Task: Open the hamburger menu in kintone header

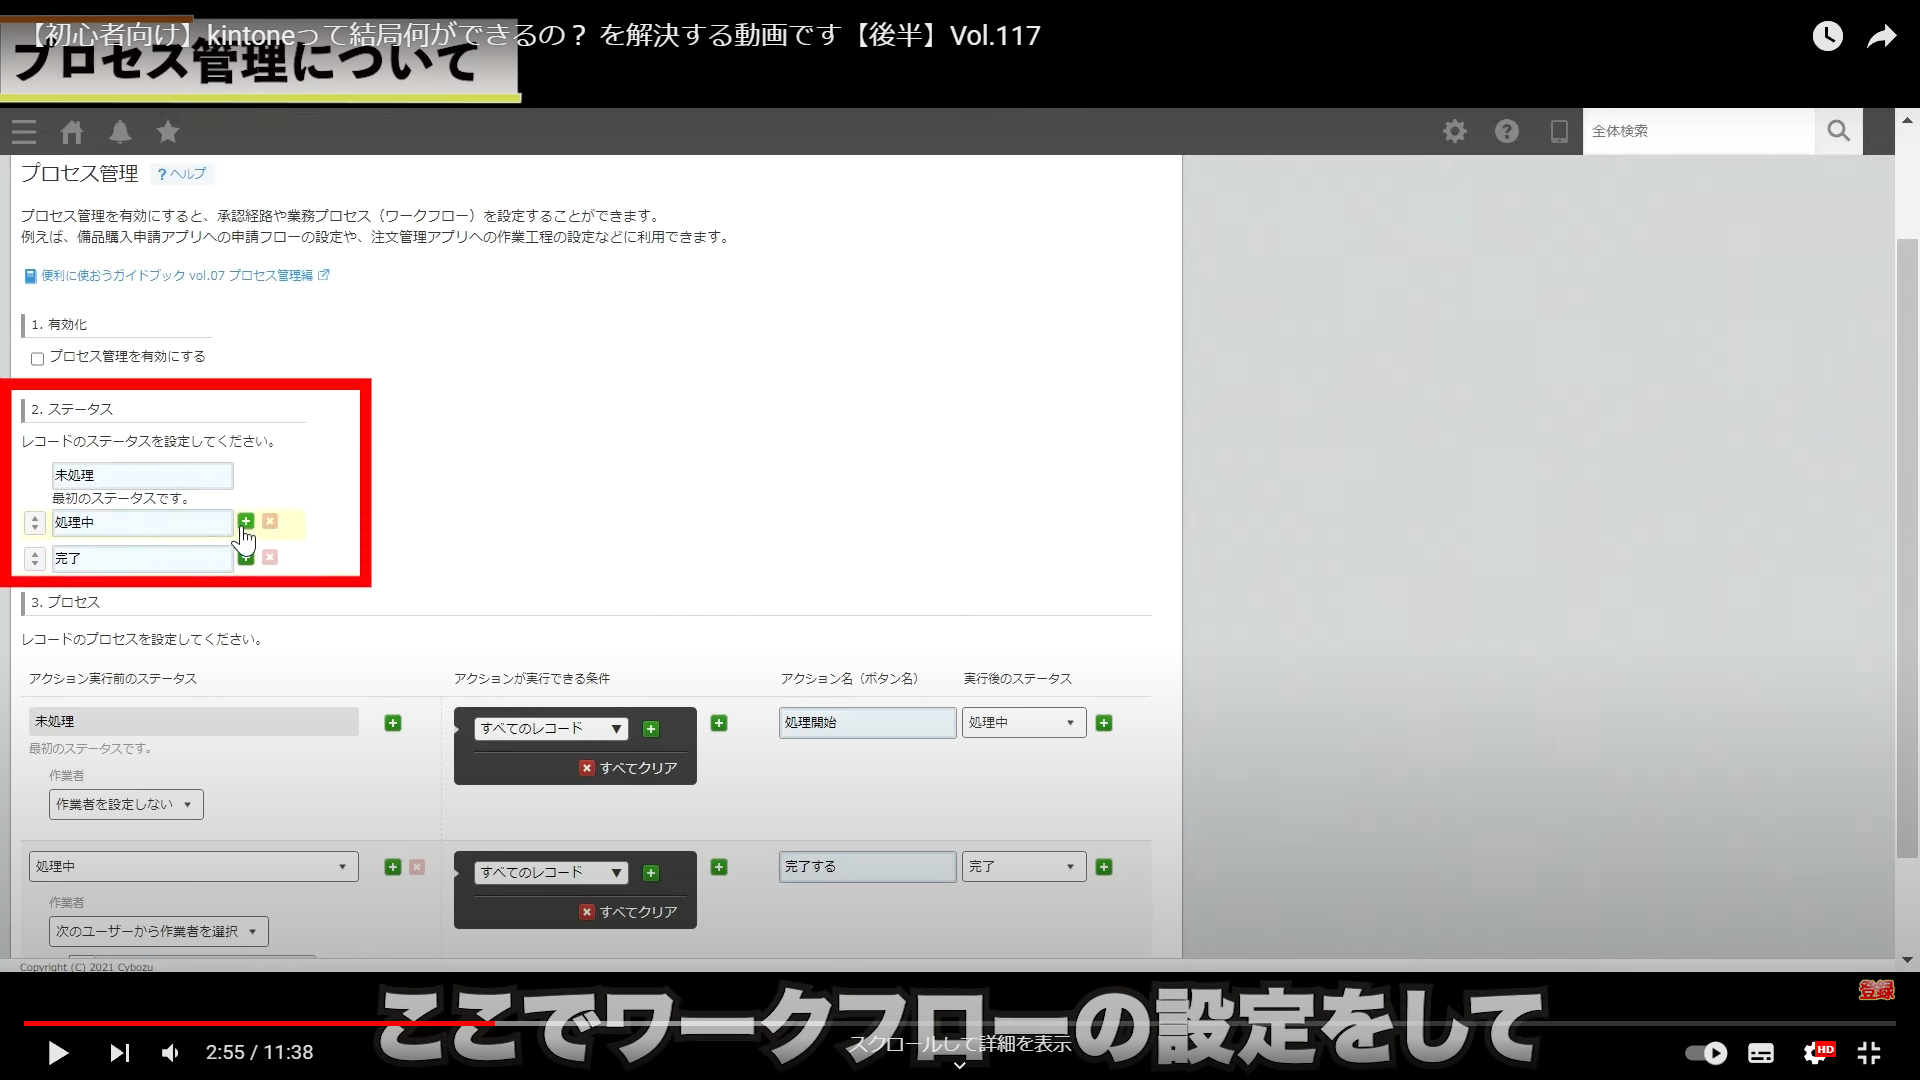Action: [24, 132]
